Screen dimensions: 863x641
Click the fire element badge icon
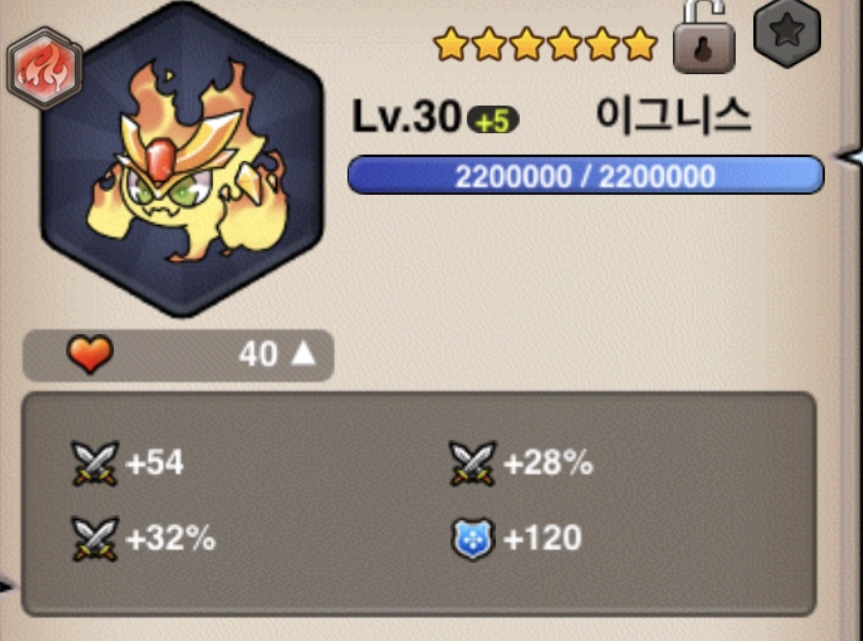[x=45, y=68]
